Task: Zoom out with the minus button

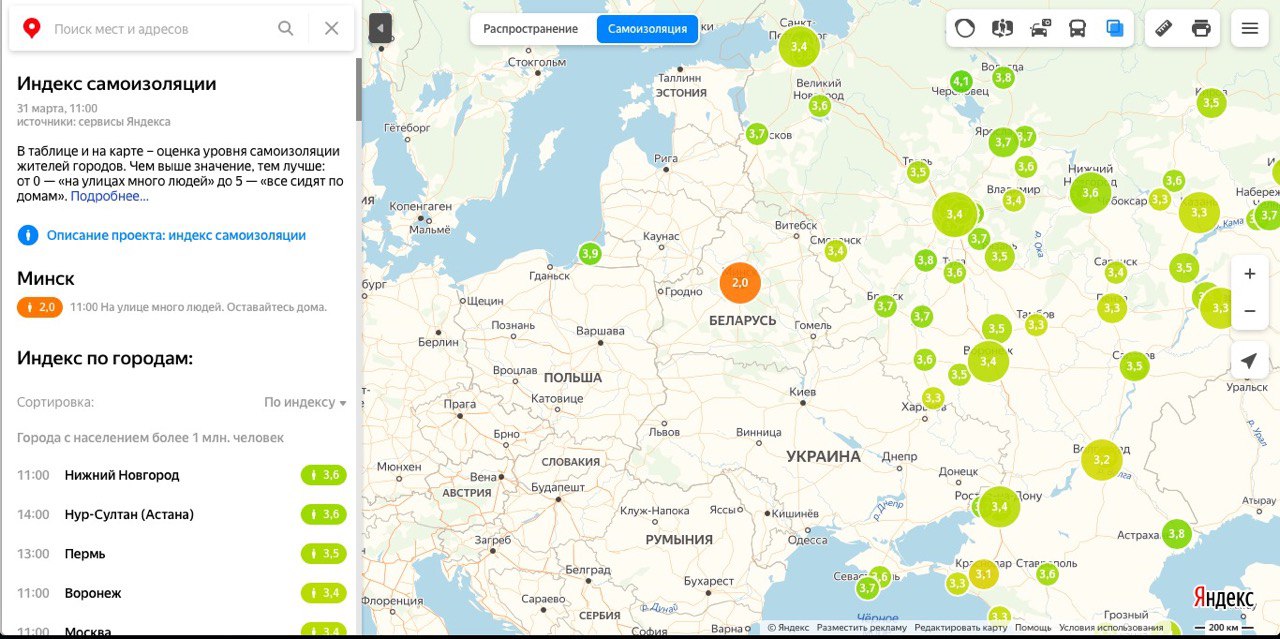Action: [1249, 311]
